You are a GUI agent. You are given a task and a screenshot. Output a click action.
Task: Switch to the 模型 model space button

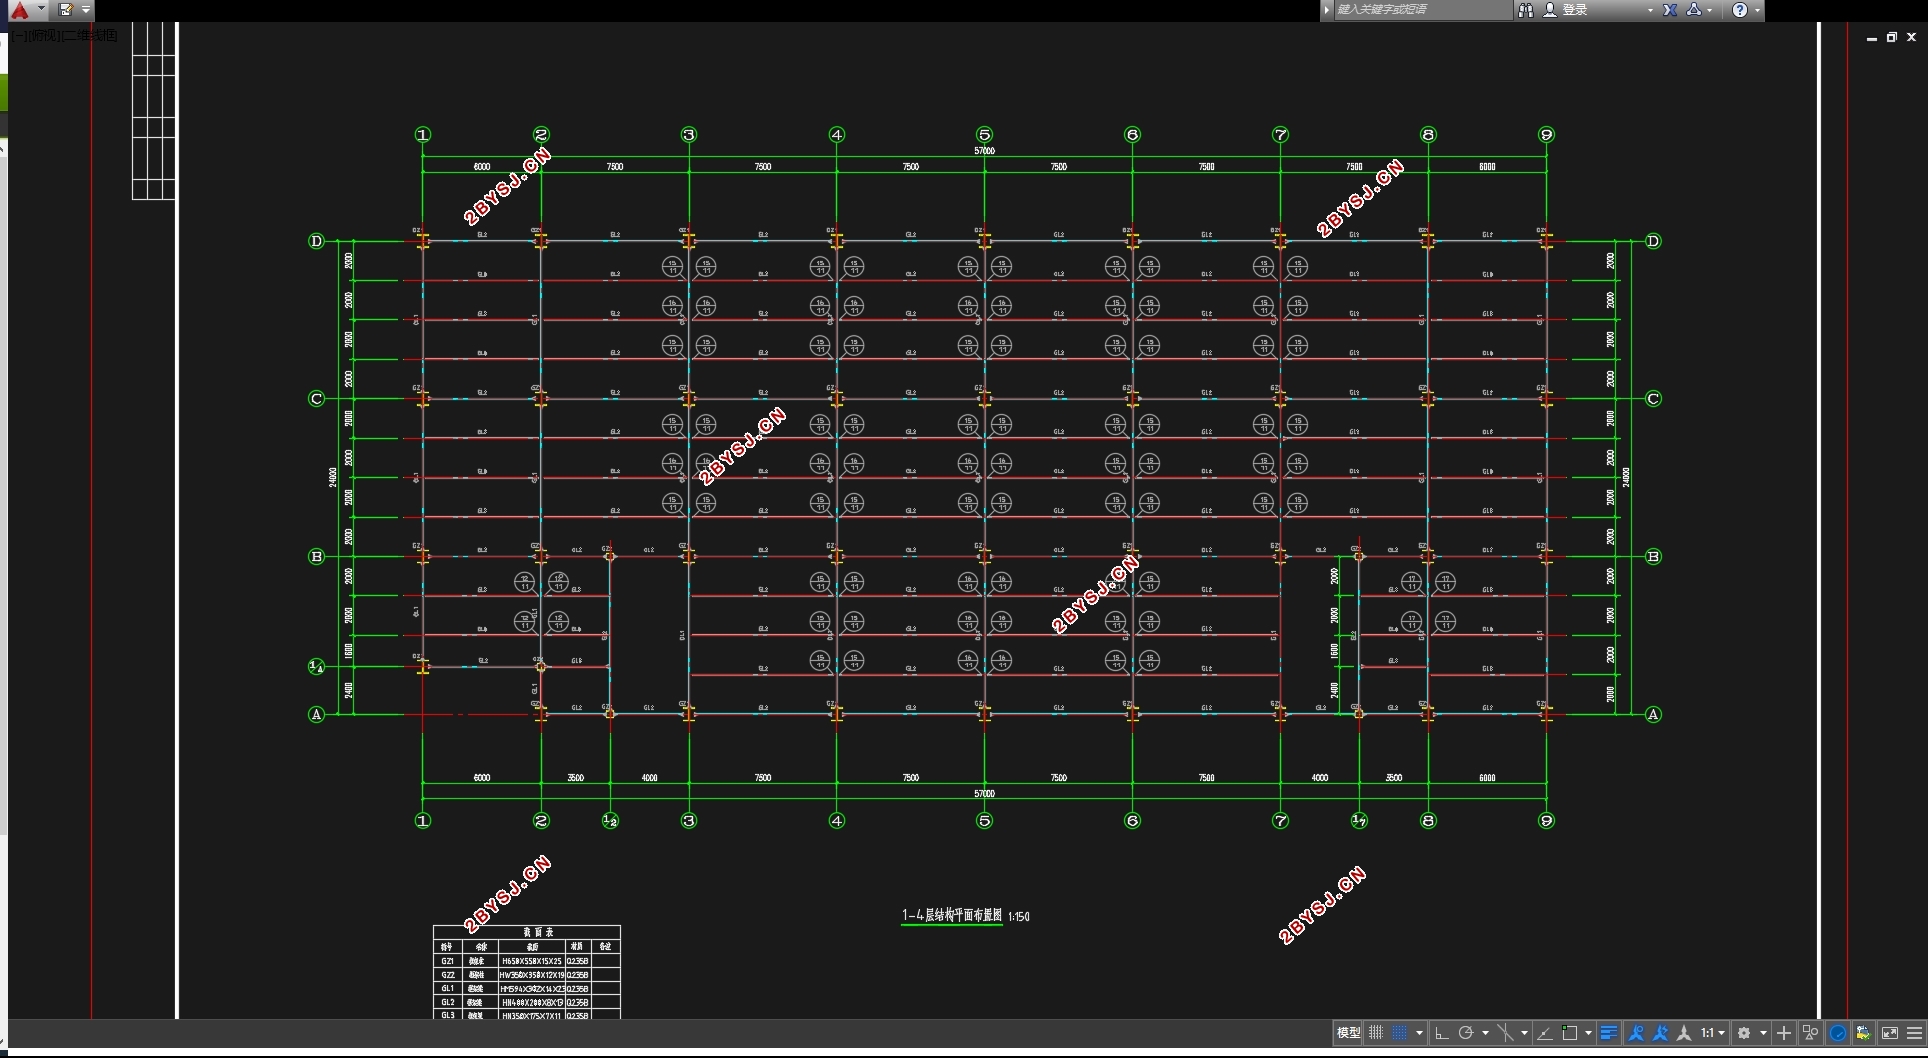coord(1348,1033)
